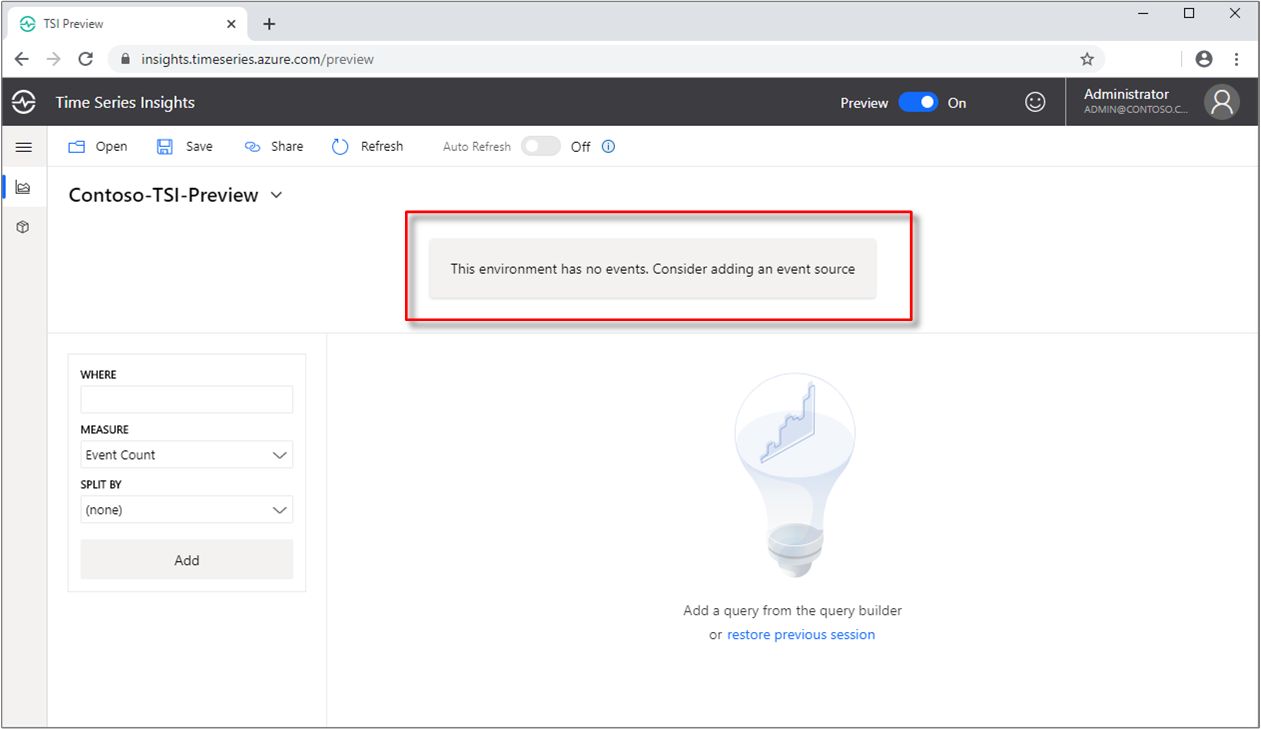Click the Time Series Insights logo icon

point(24,102)
